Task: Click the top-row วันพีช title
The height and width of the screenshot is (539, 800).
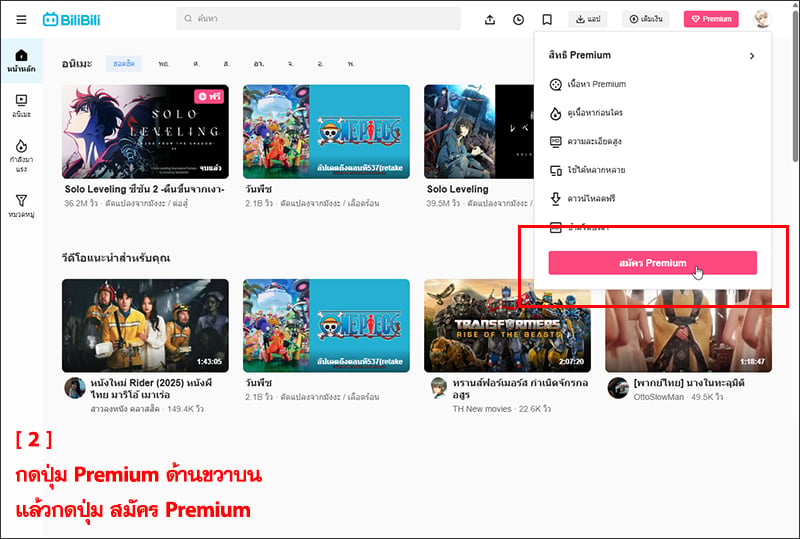Action: (259, 189)
